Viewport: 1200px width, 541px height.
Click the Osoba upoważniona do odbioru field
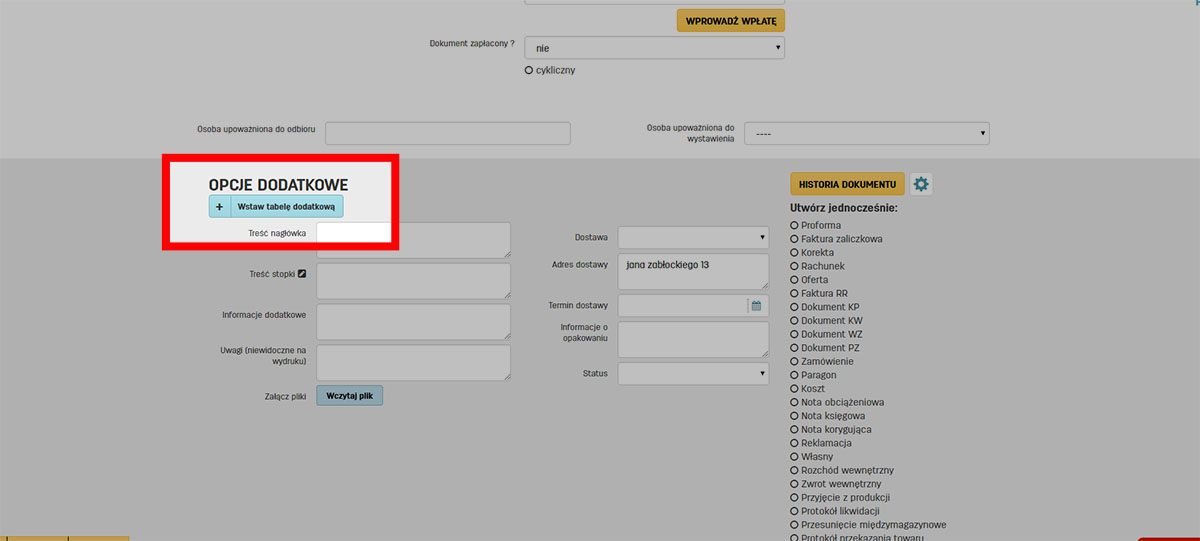(447, 133)
